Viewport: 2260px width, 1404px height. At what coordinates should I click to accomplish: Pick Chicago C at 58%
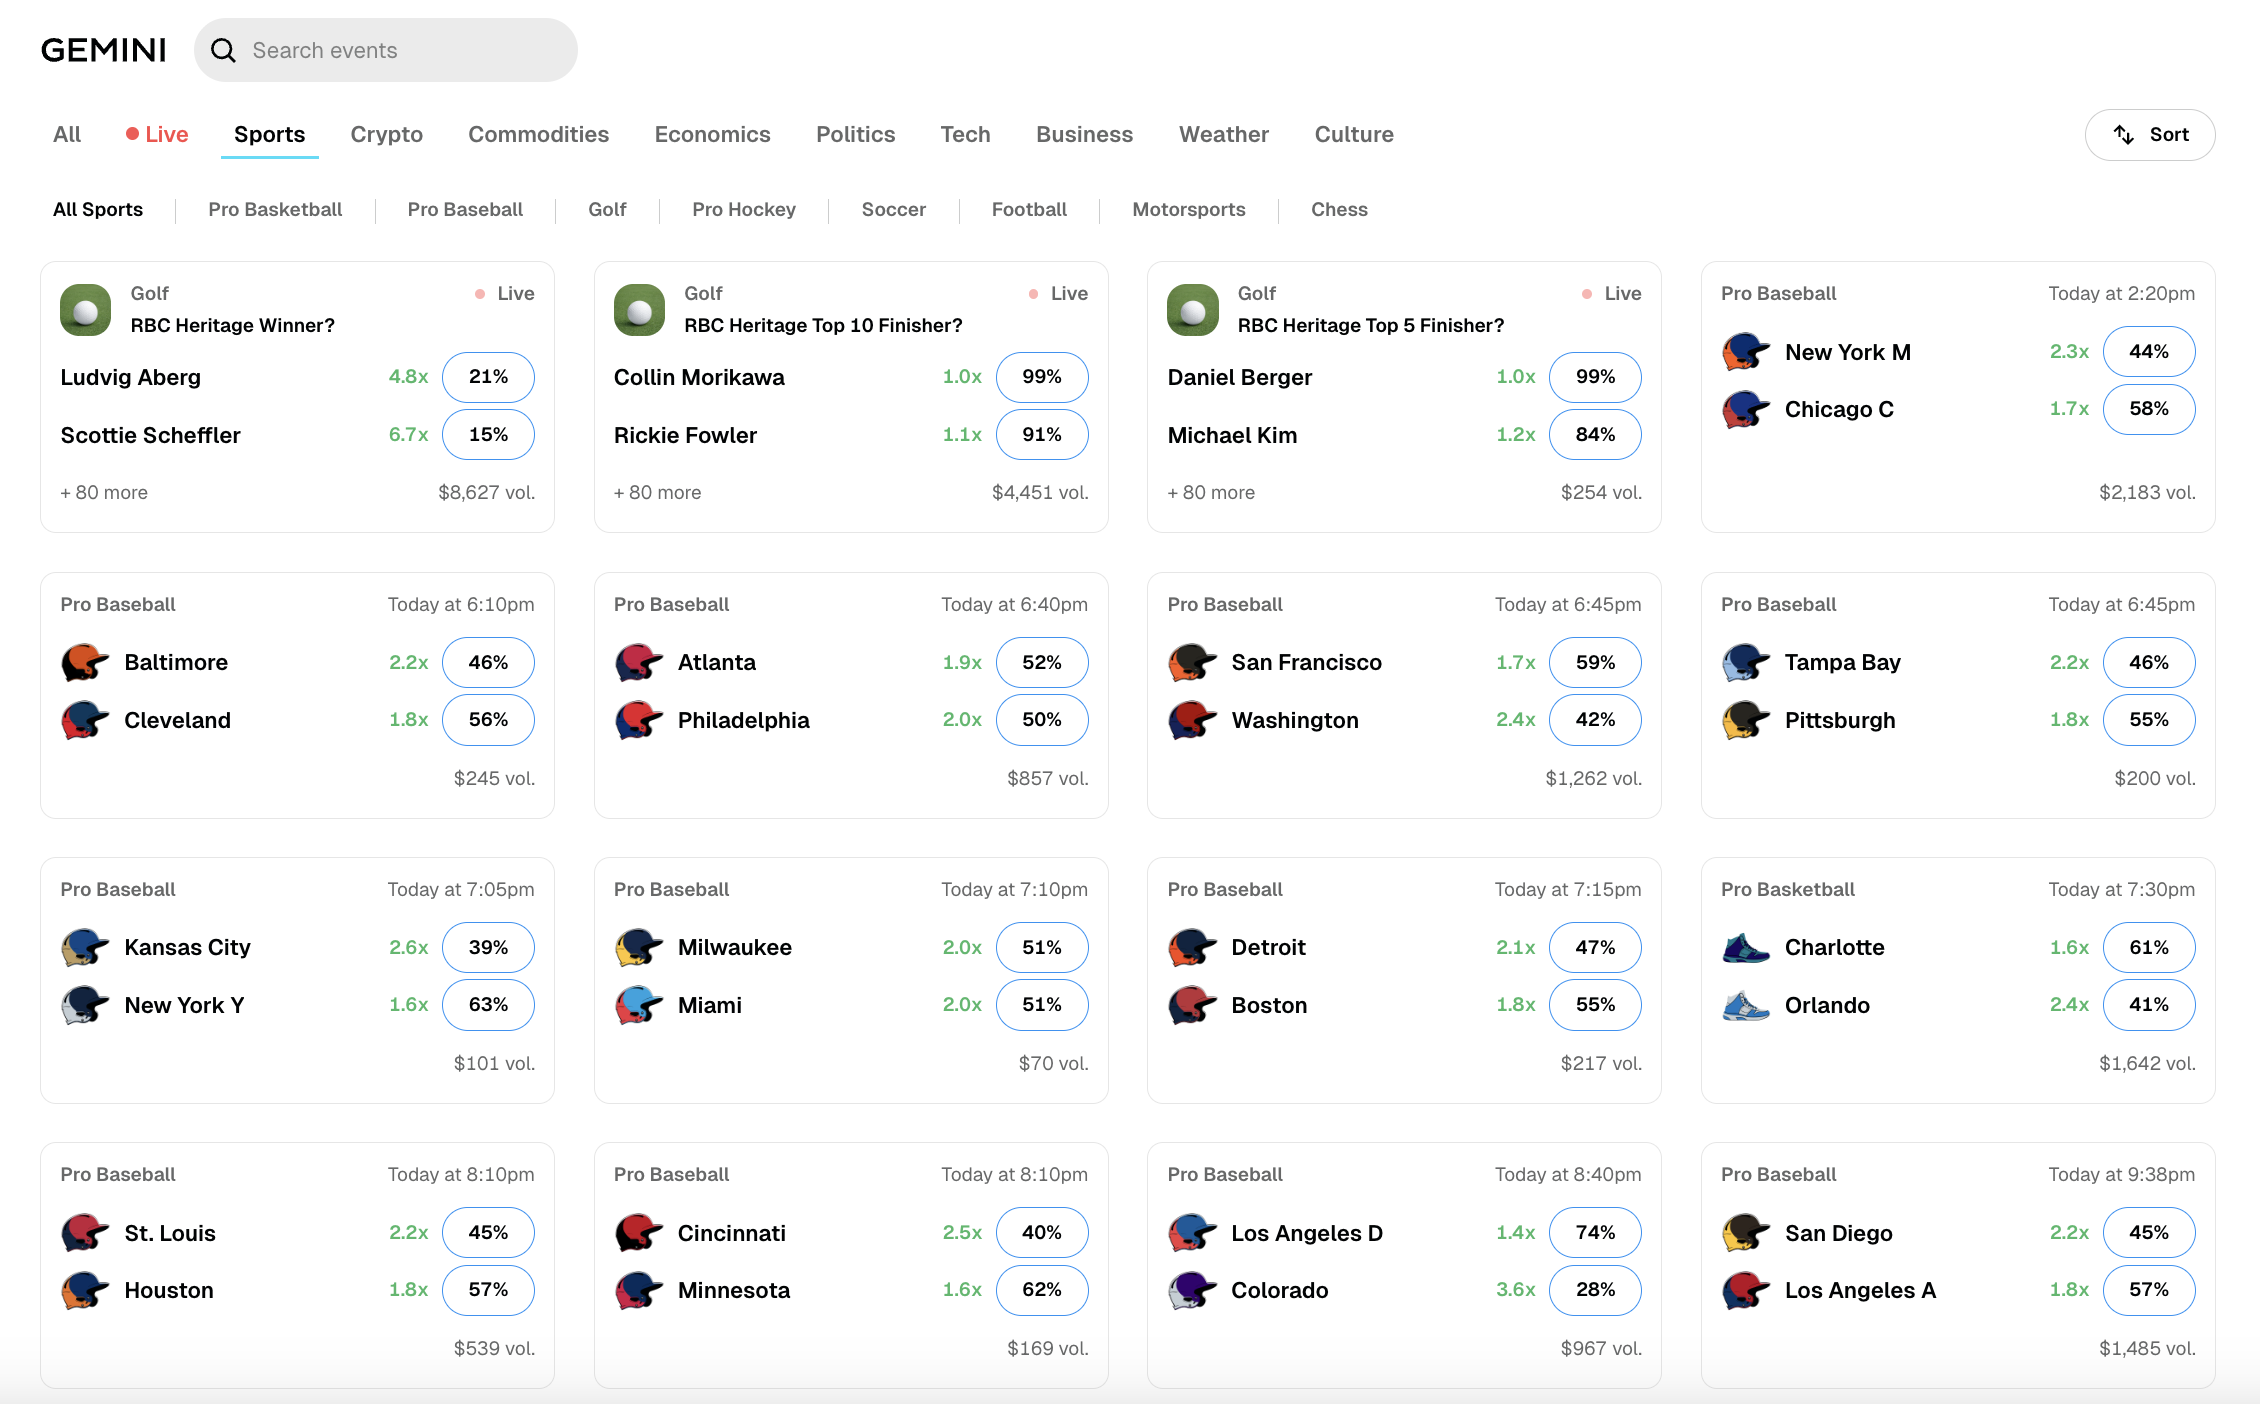(2149, 409)
